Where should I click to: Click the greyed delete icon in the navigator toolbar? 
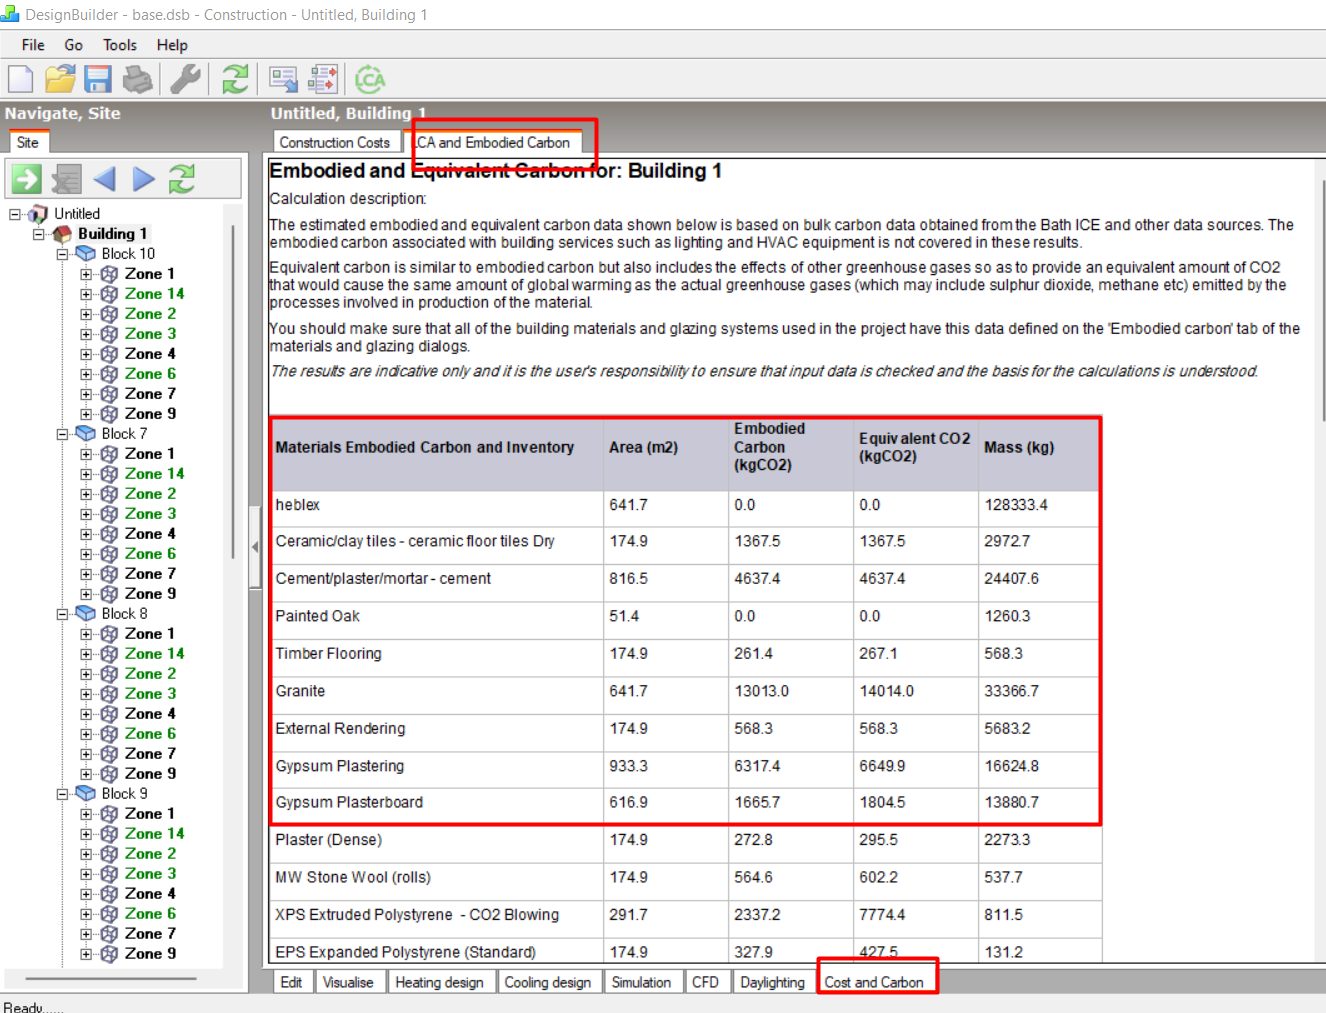(66, 179)
